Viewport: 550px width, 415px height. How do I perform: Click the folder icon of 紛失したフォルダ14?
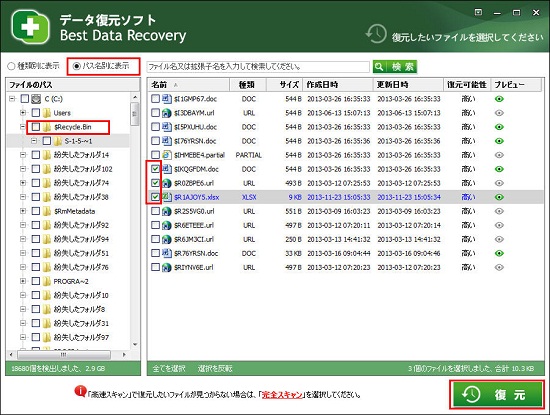tap(47, 155)
